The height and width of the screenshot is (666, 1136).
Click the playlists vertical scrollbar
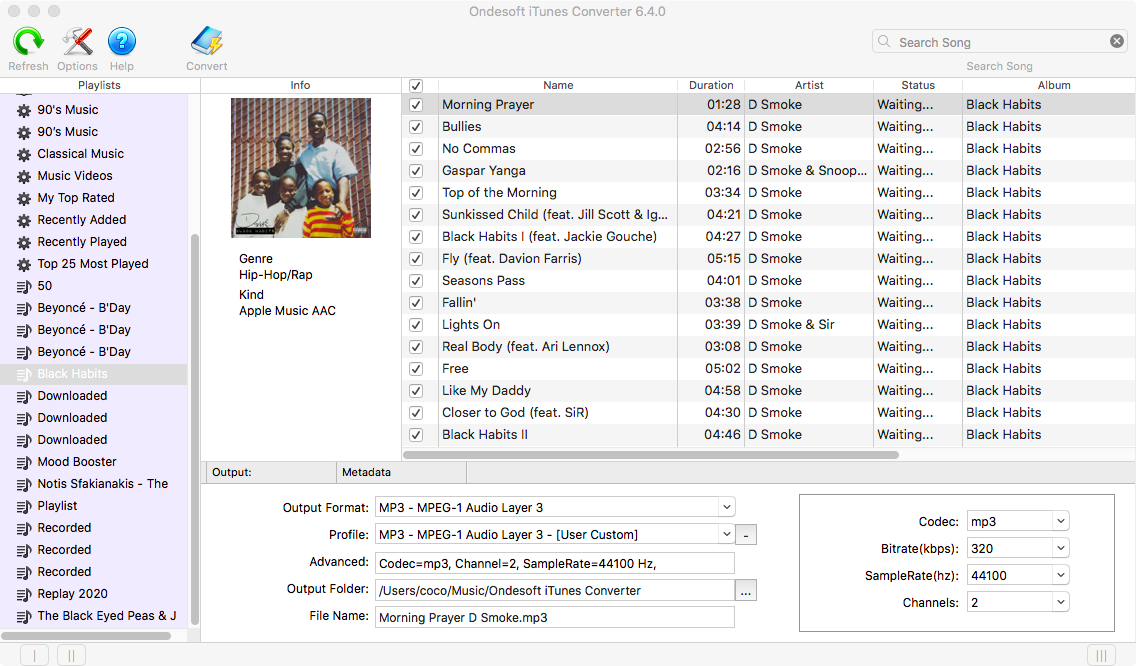[194, 429]
